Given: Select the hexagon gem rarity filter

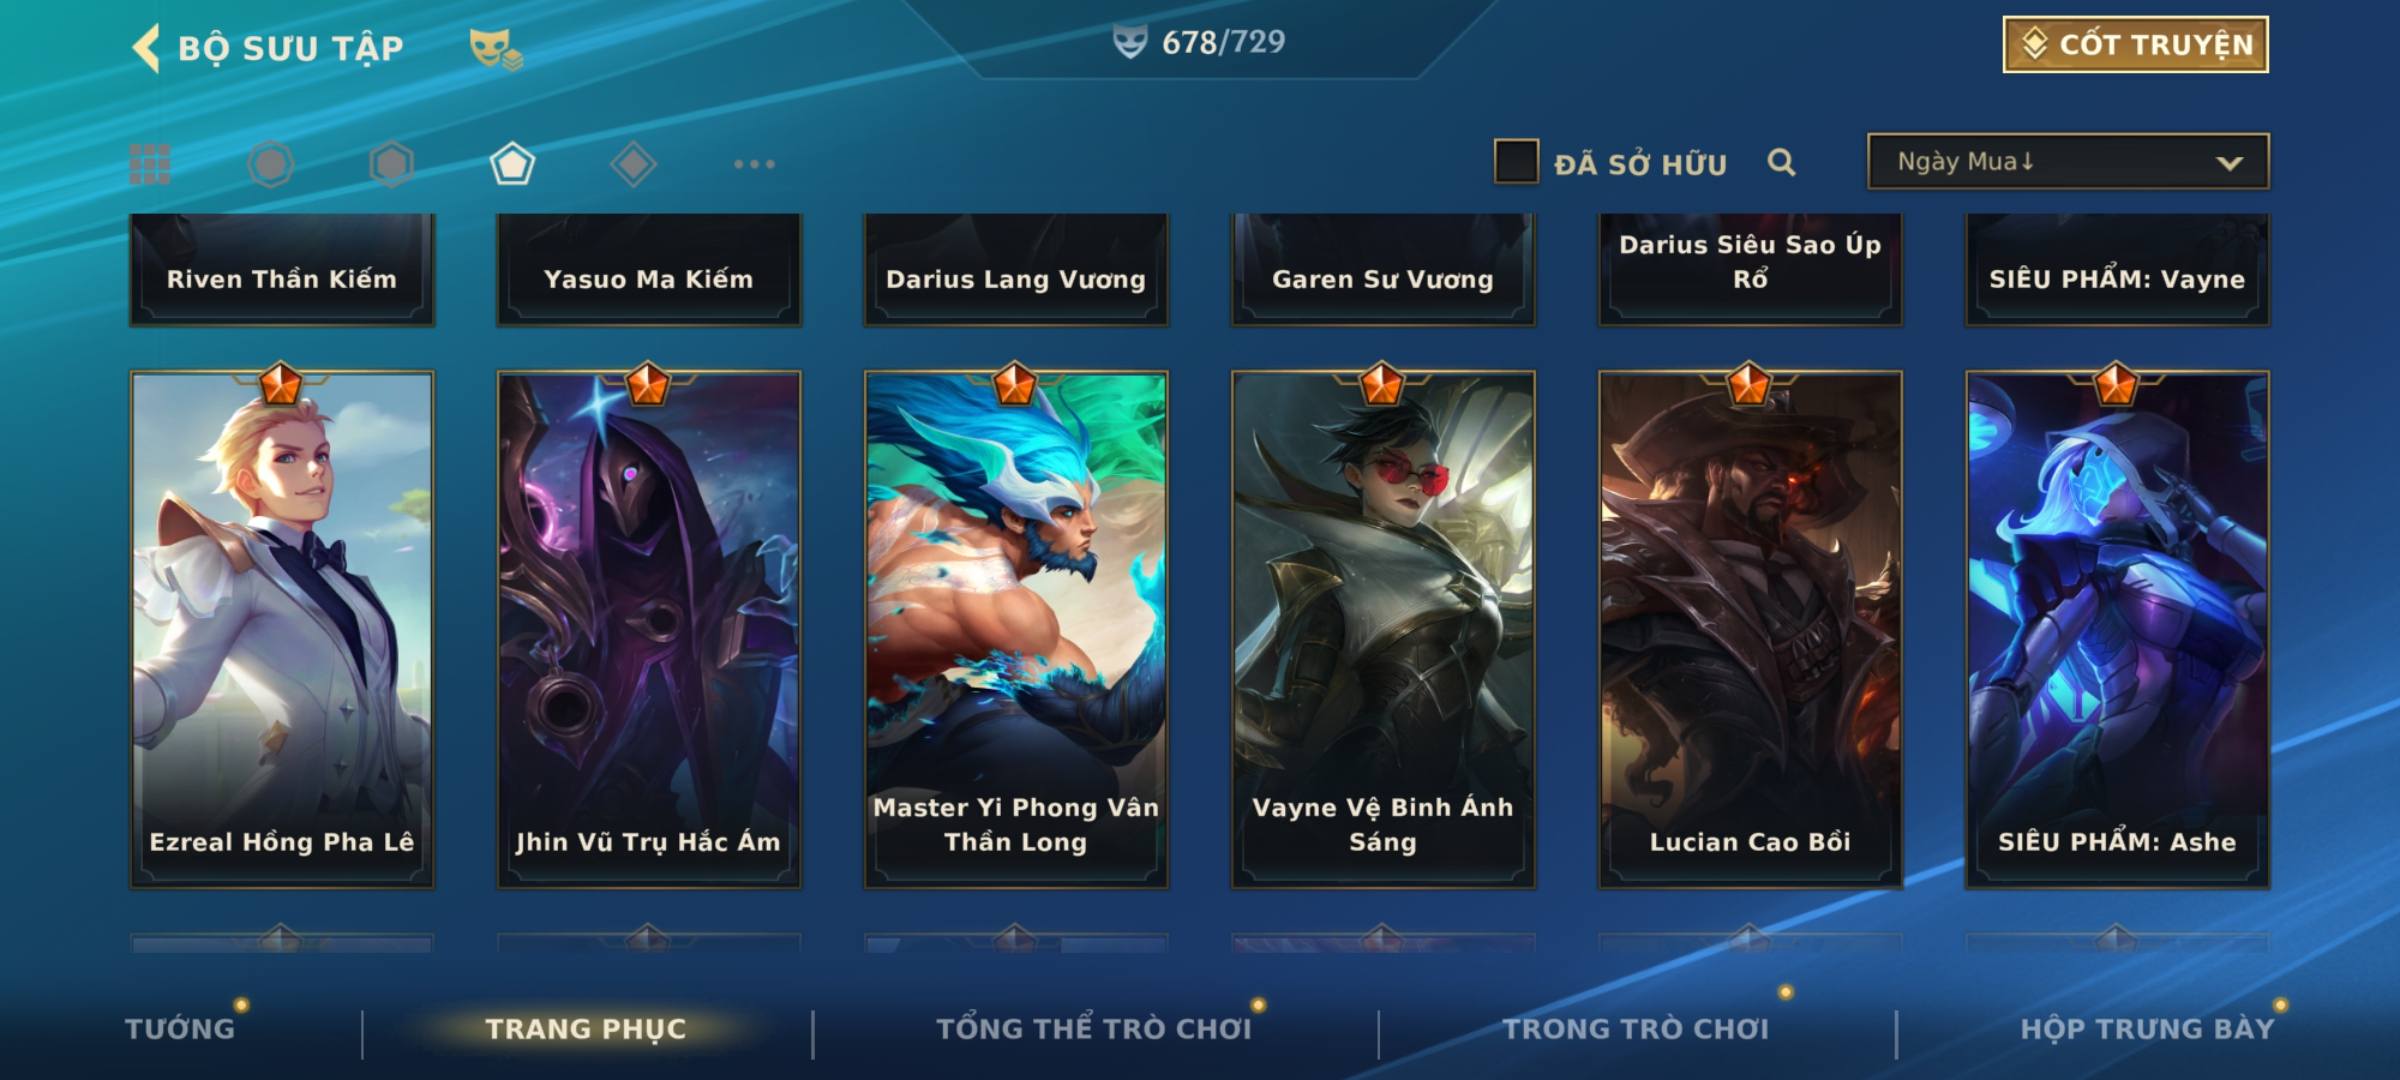Looking at the screenshot, I should tap(391, 164).
